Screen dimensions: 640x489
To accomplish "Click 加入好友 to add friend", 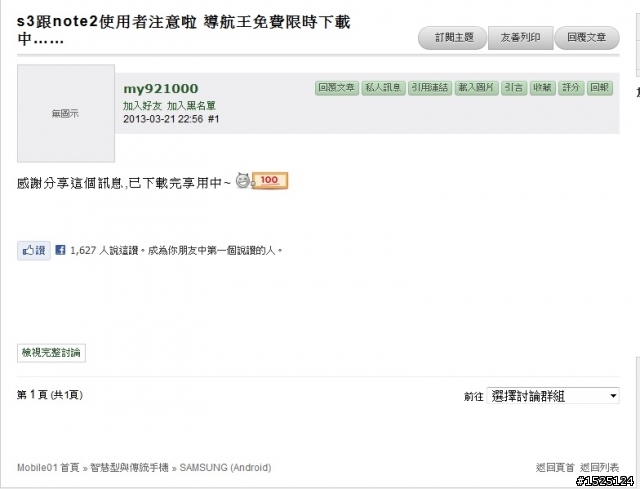I will [142, 106].
